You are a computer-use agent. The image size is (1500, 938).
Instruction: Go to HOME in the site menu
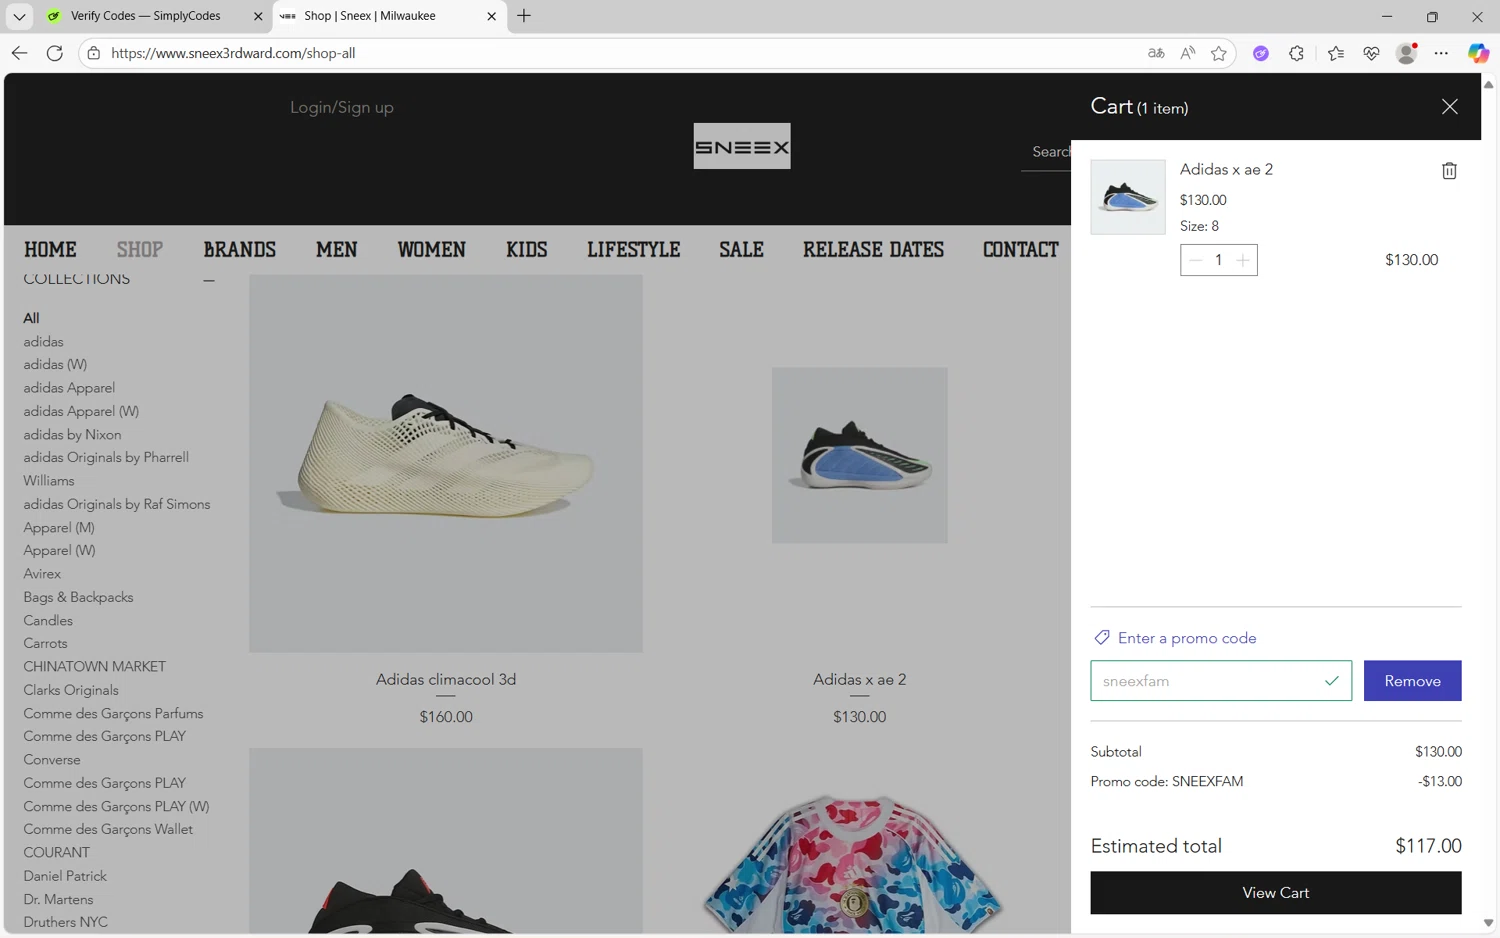pyautogui.click(x=50, y=249)
